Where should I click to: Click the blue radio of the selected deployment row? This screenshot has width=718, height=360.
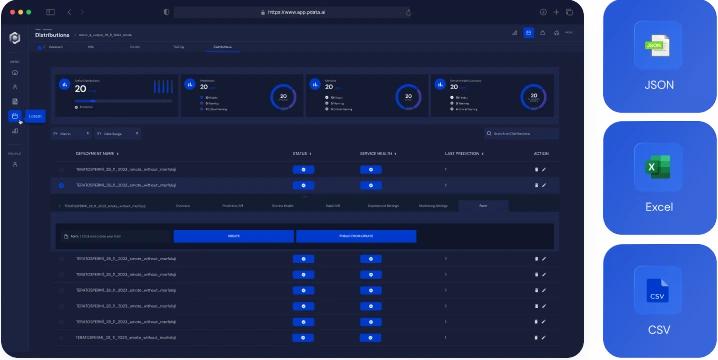pos(61,185)
